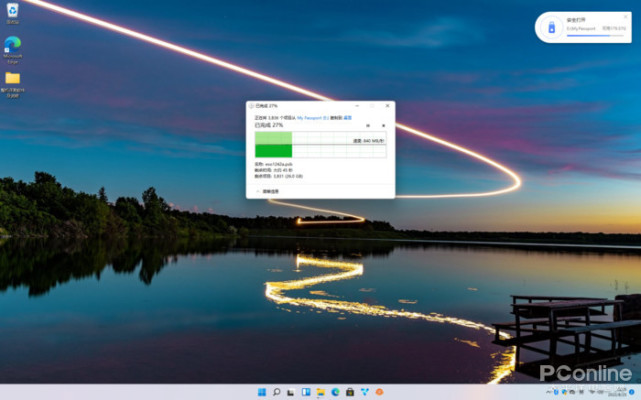
Task: Open Task View on the taskbar
Action: coord(291,392)
